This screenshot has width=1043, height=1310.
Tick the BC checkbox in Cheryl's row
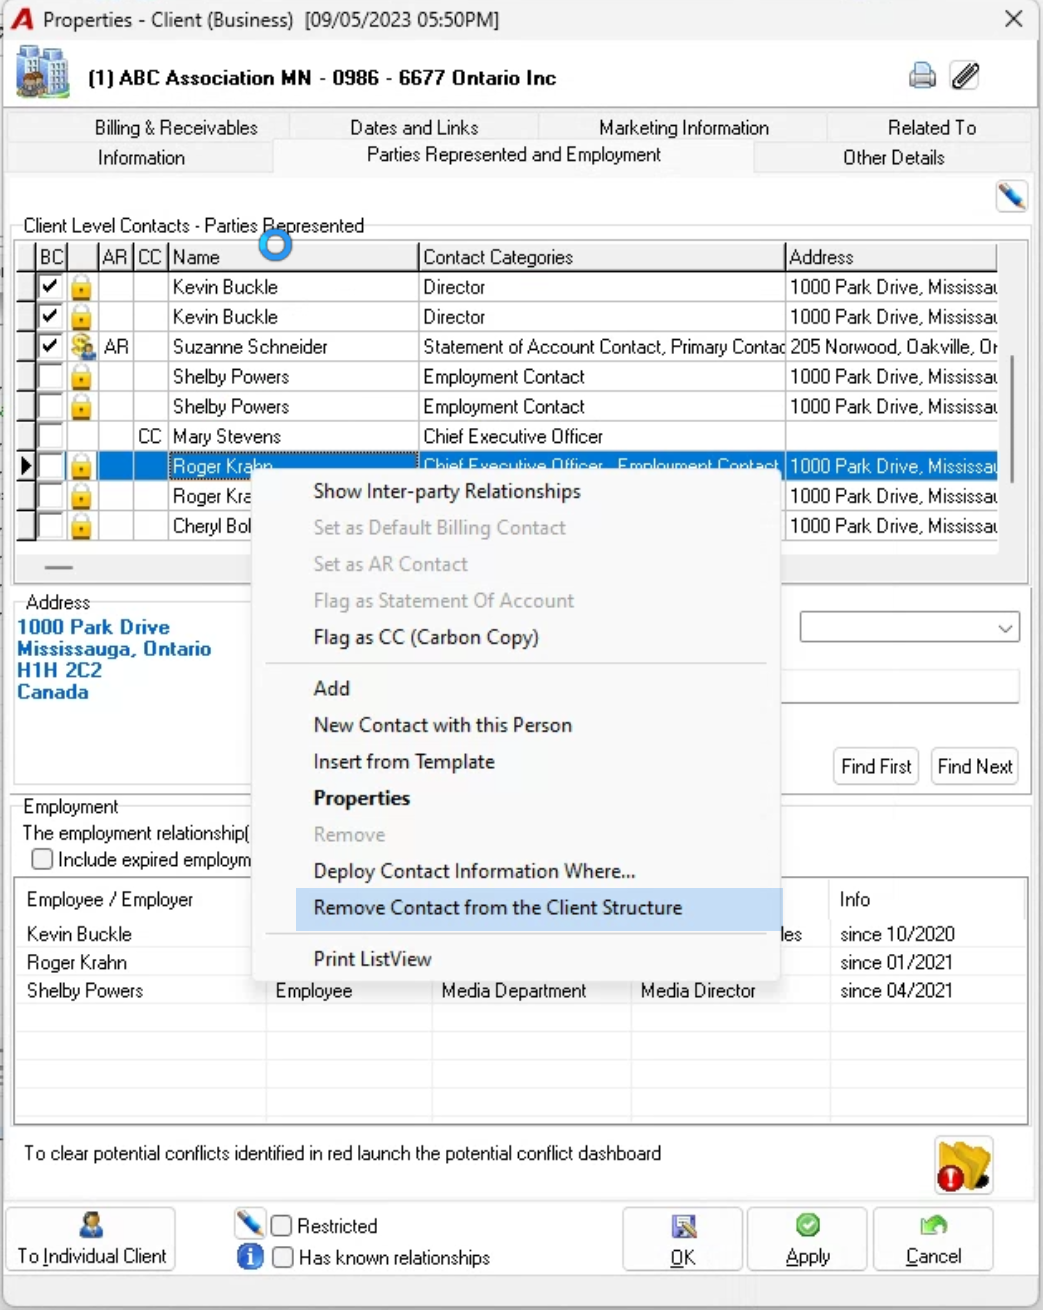click(50, 526)
